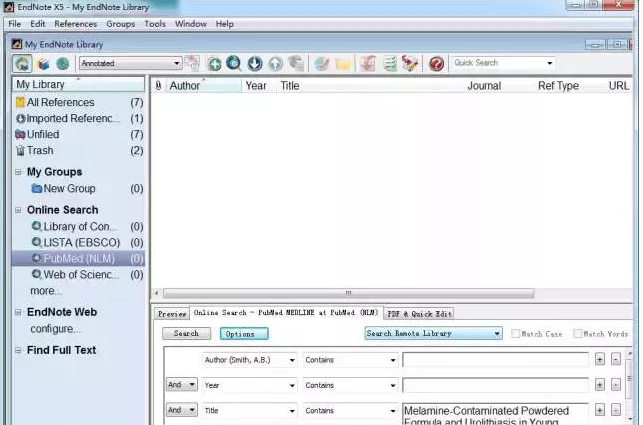
Task: Open the Contains dropdown in Author row
Action: (x=350, y=360)
